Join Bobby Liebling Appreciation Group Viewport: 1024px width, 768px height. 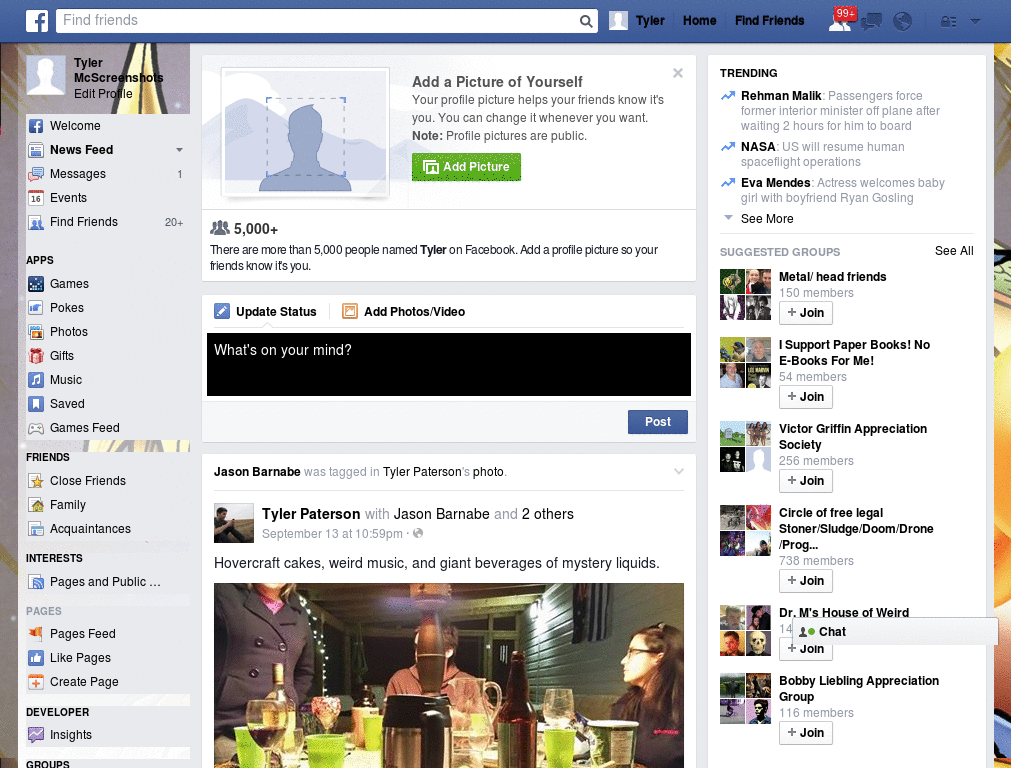point(805,733)
